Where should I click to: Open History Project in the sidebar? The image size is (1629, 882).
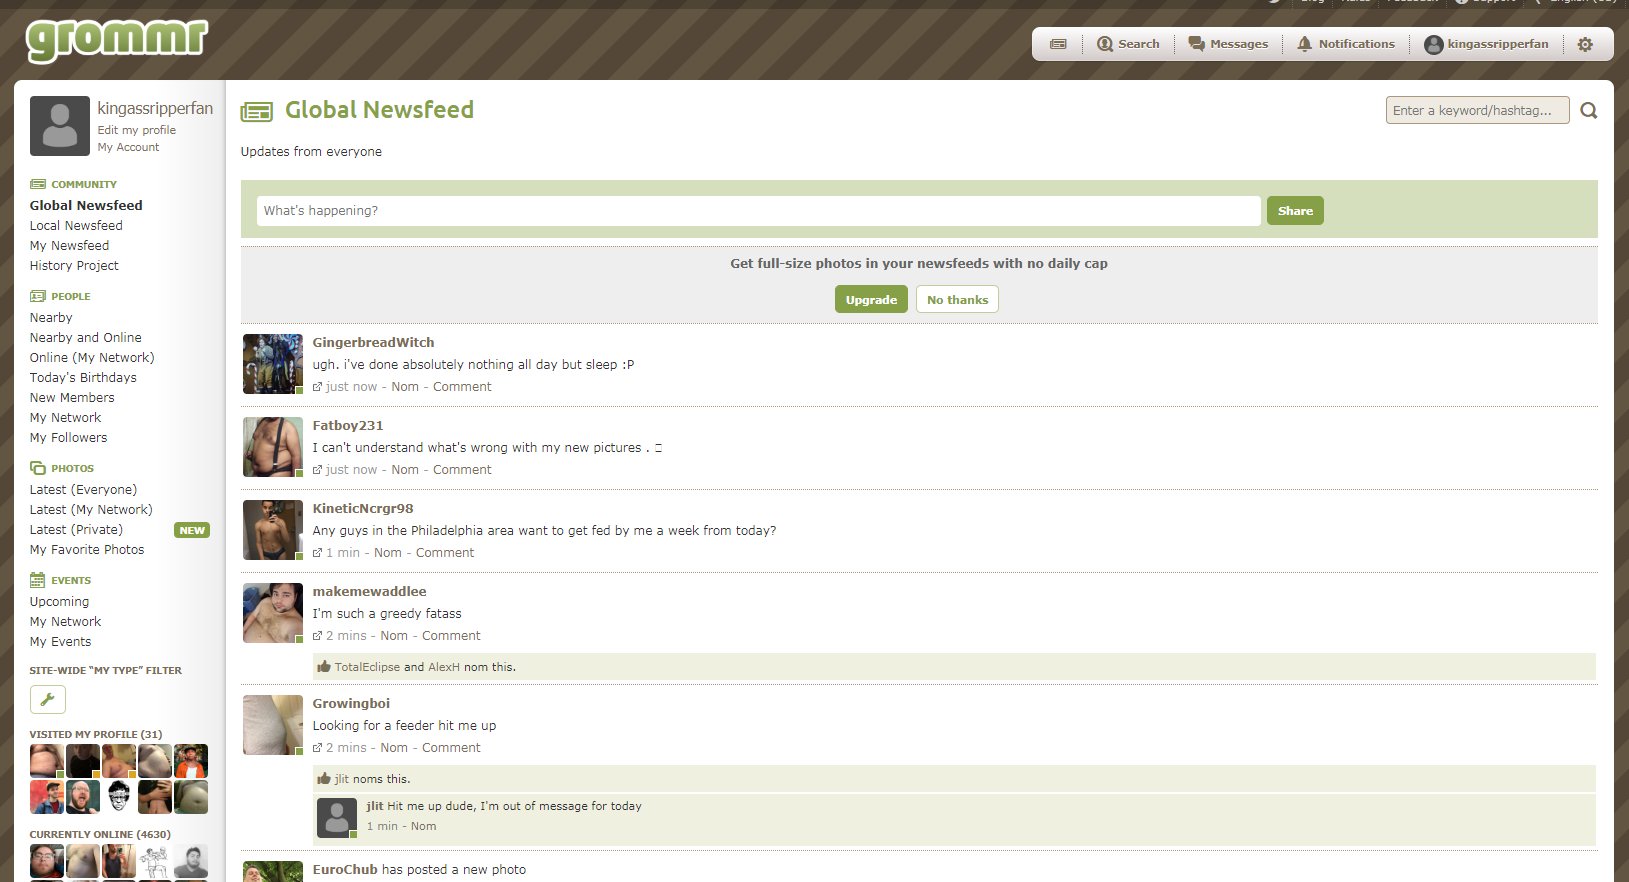point(74,266)
